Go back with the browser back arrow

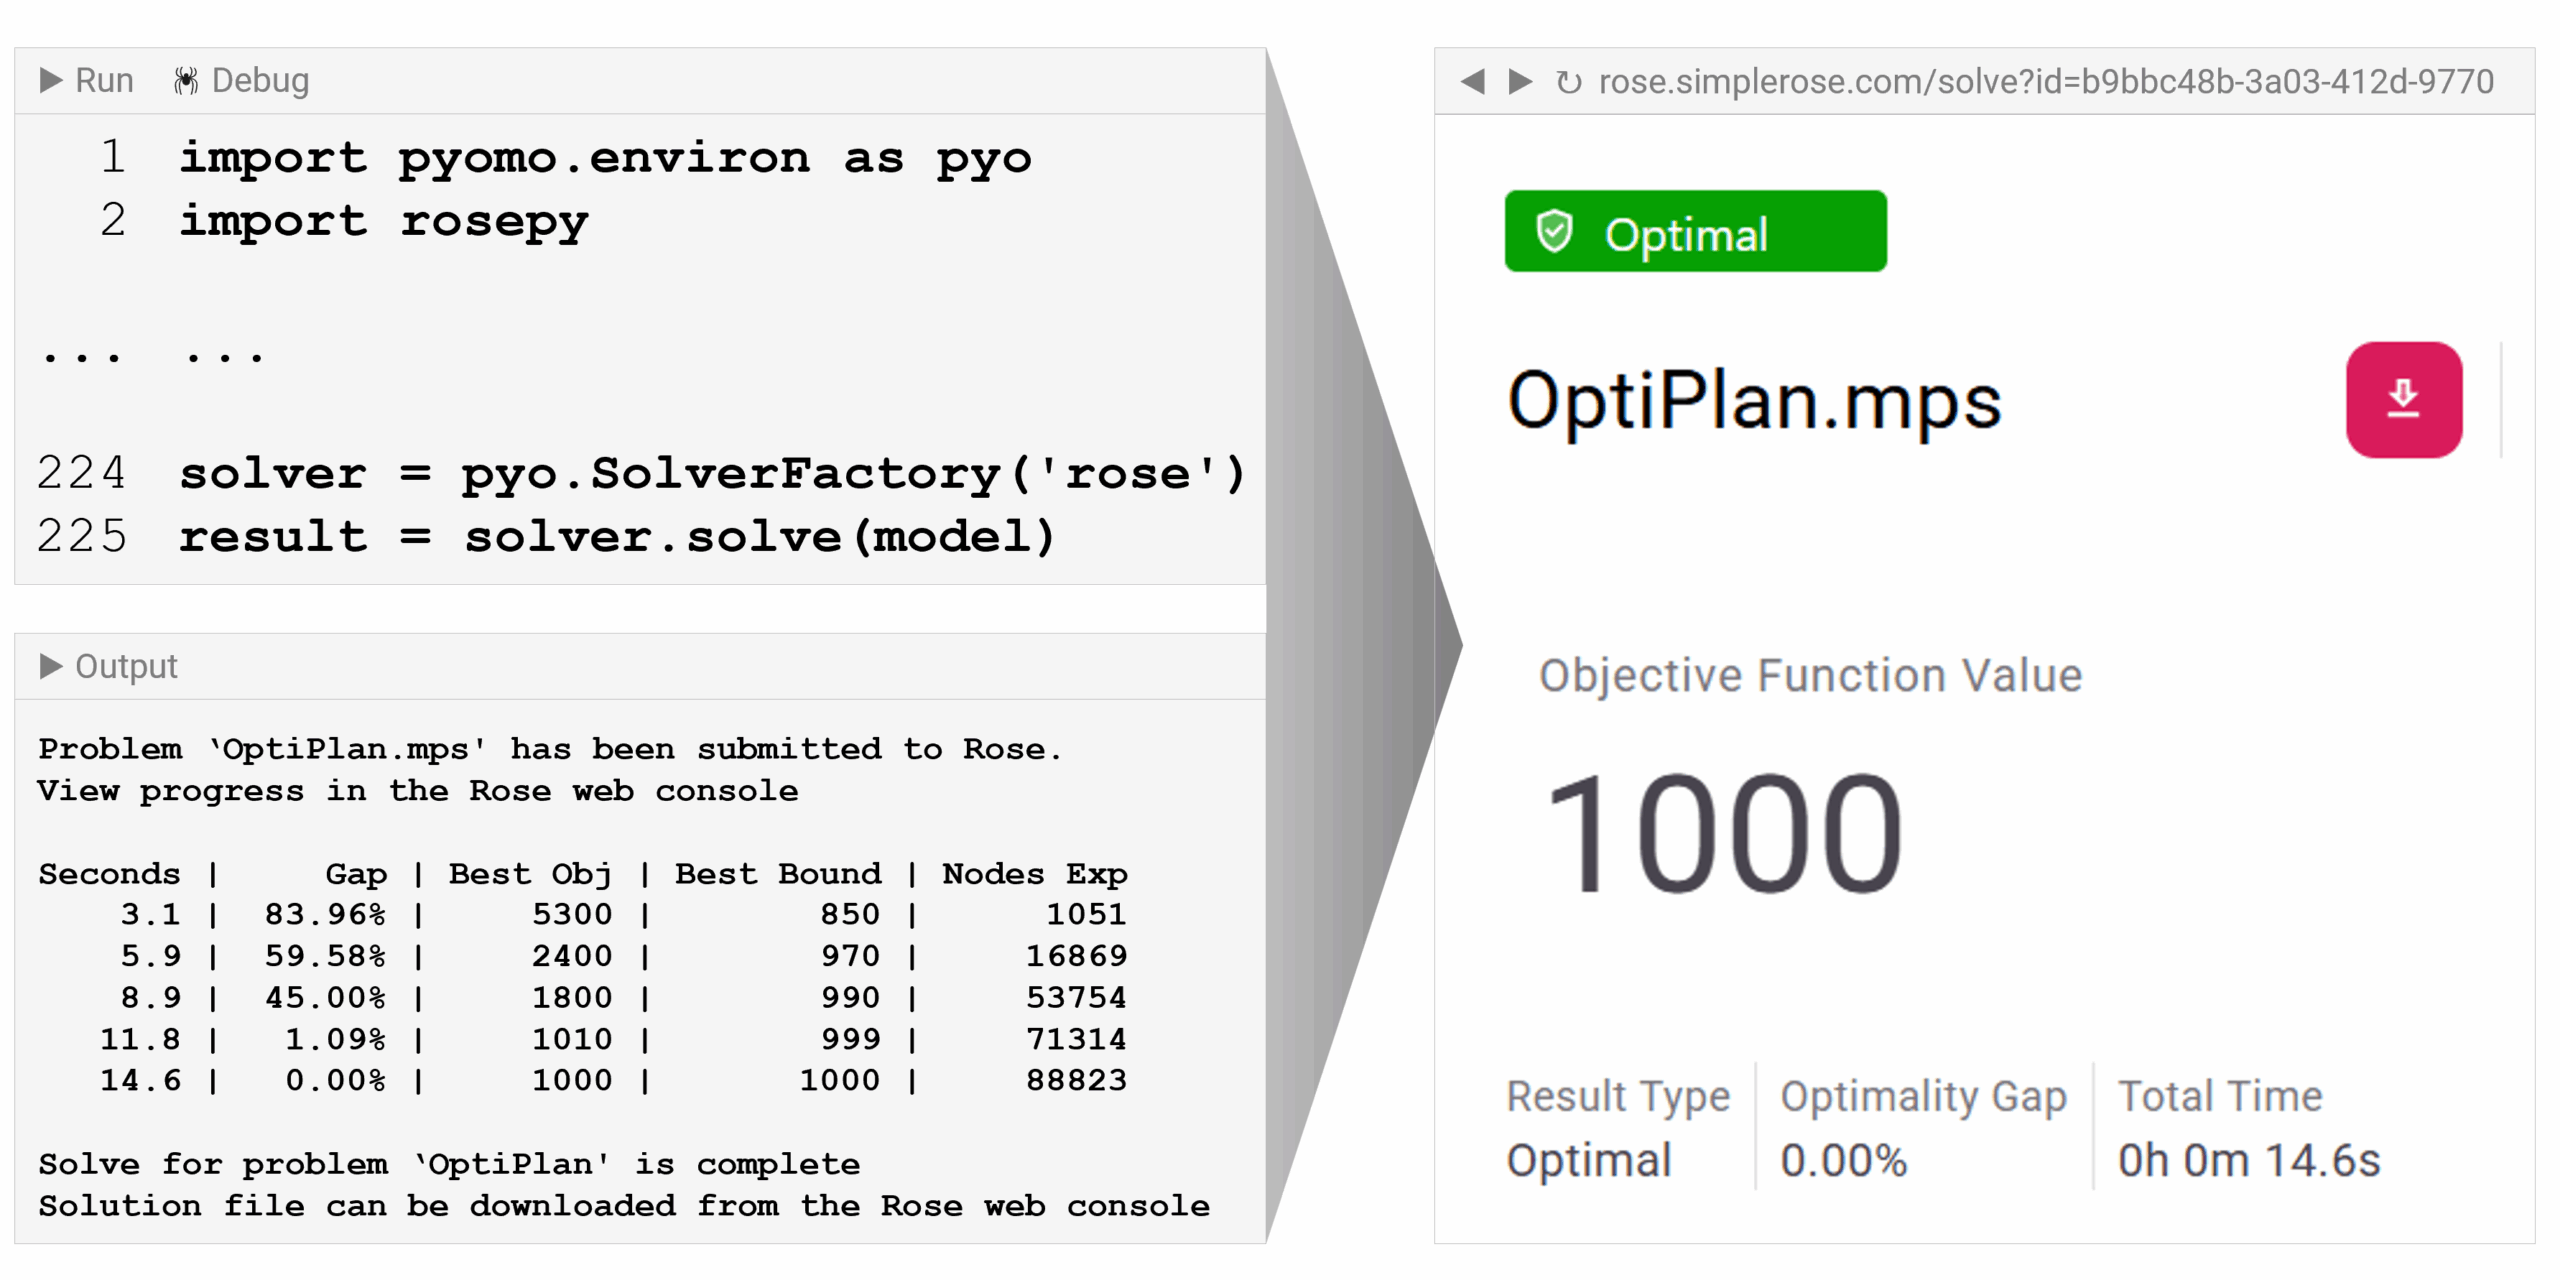[1472, 81]
